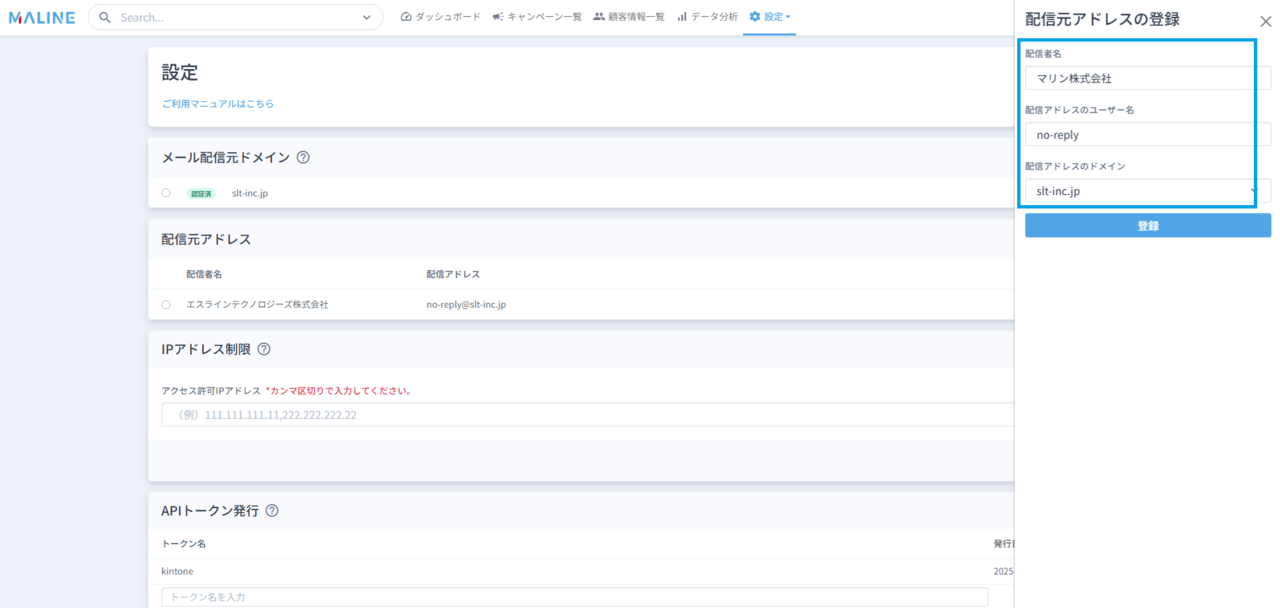Screen dimensions: 1280x608
Task: Open the ご利用マニュアルはこちら link
Action: coord(218,104)
